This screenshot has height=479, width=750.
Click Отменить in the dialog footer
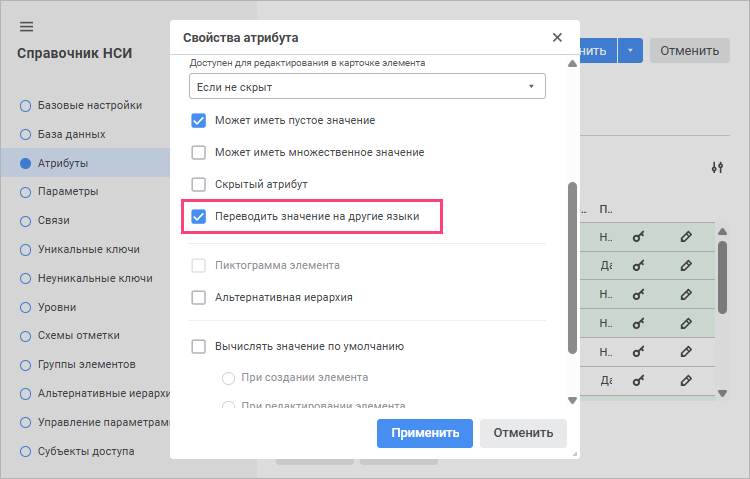(x=523, y=433)
